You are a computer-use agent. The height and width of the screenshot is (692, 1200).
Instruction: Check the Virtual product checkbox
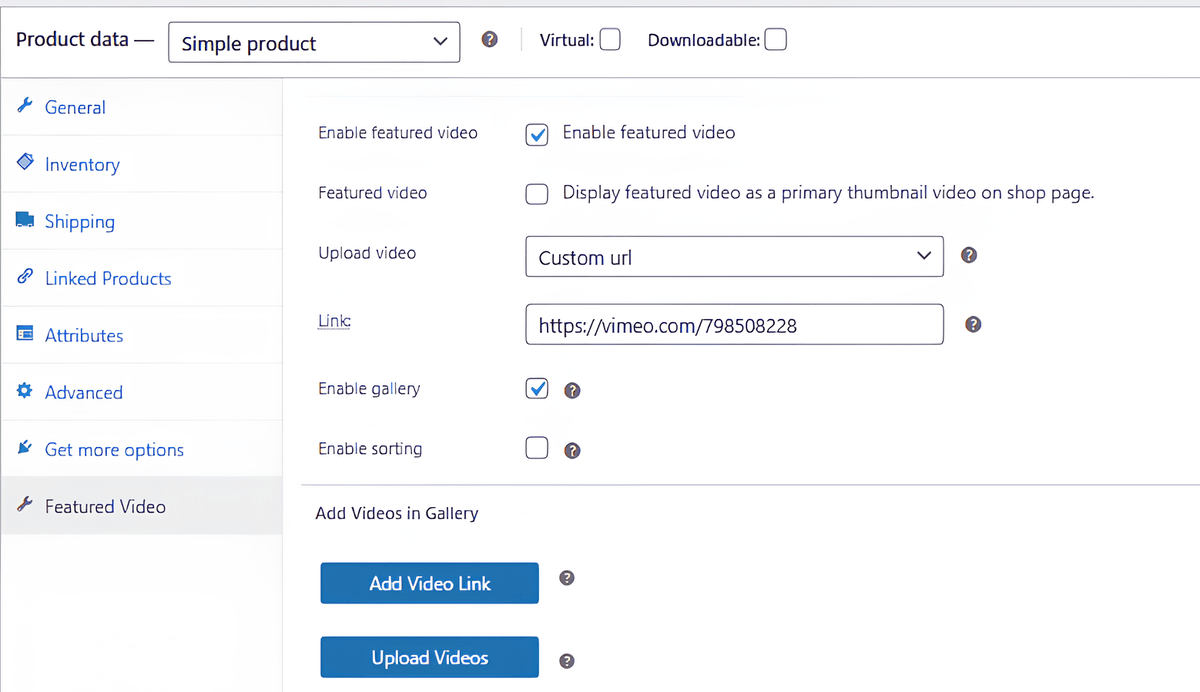[x=610, y=40]
